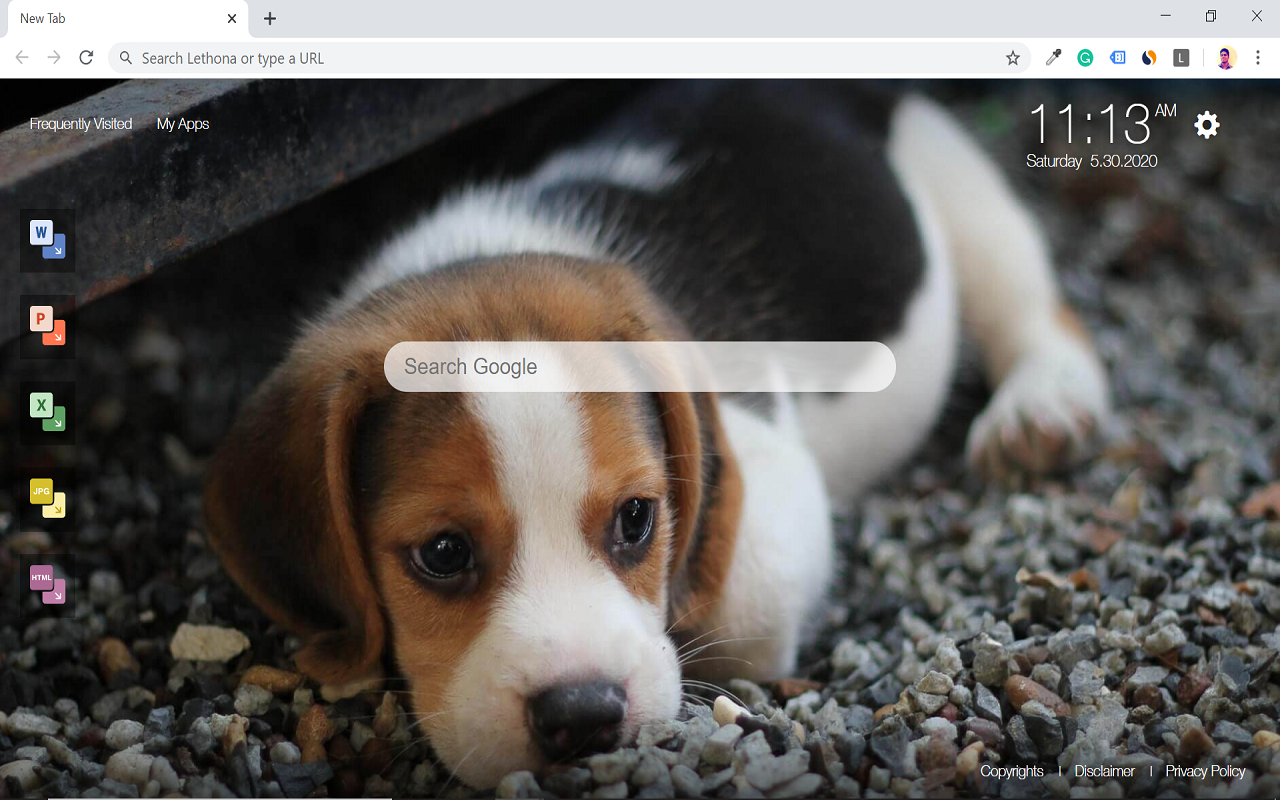Screen dimensions: 1280x800
Task: Click the Search Google input box
Action: pyautogui.click(x=639, y=367)
